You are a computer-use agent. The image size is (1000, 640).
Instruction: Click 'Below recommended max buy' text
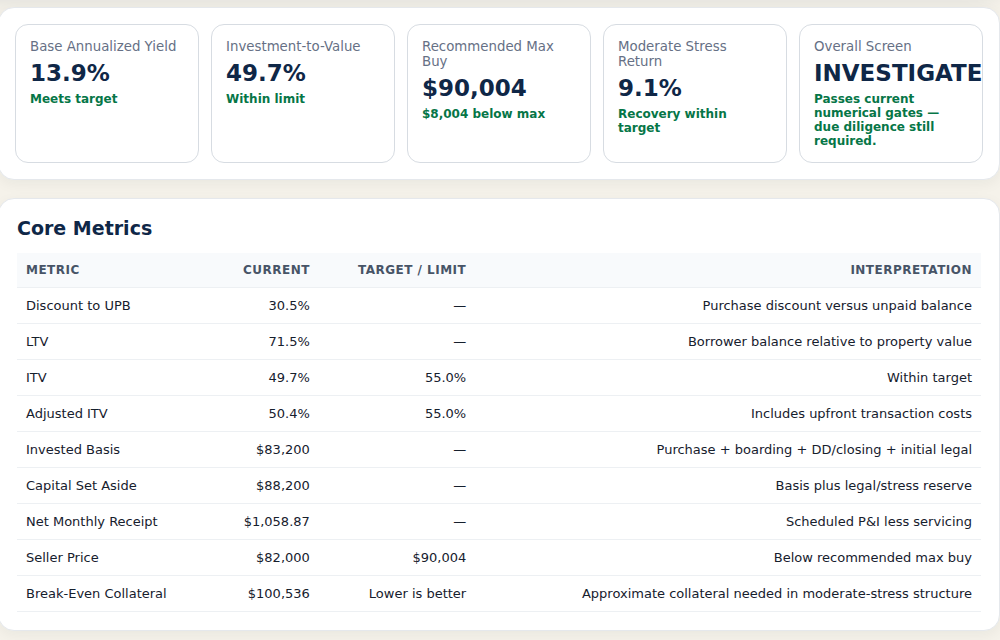(872, 558)
